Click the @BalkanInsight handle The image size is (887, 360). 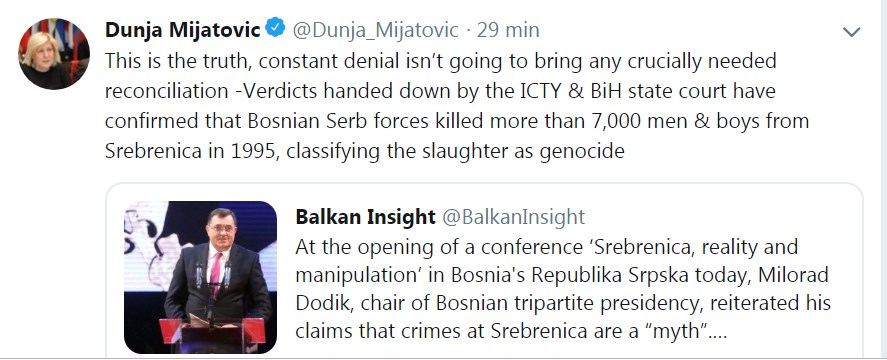click(x=513, y=217)
